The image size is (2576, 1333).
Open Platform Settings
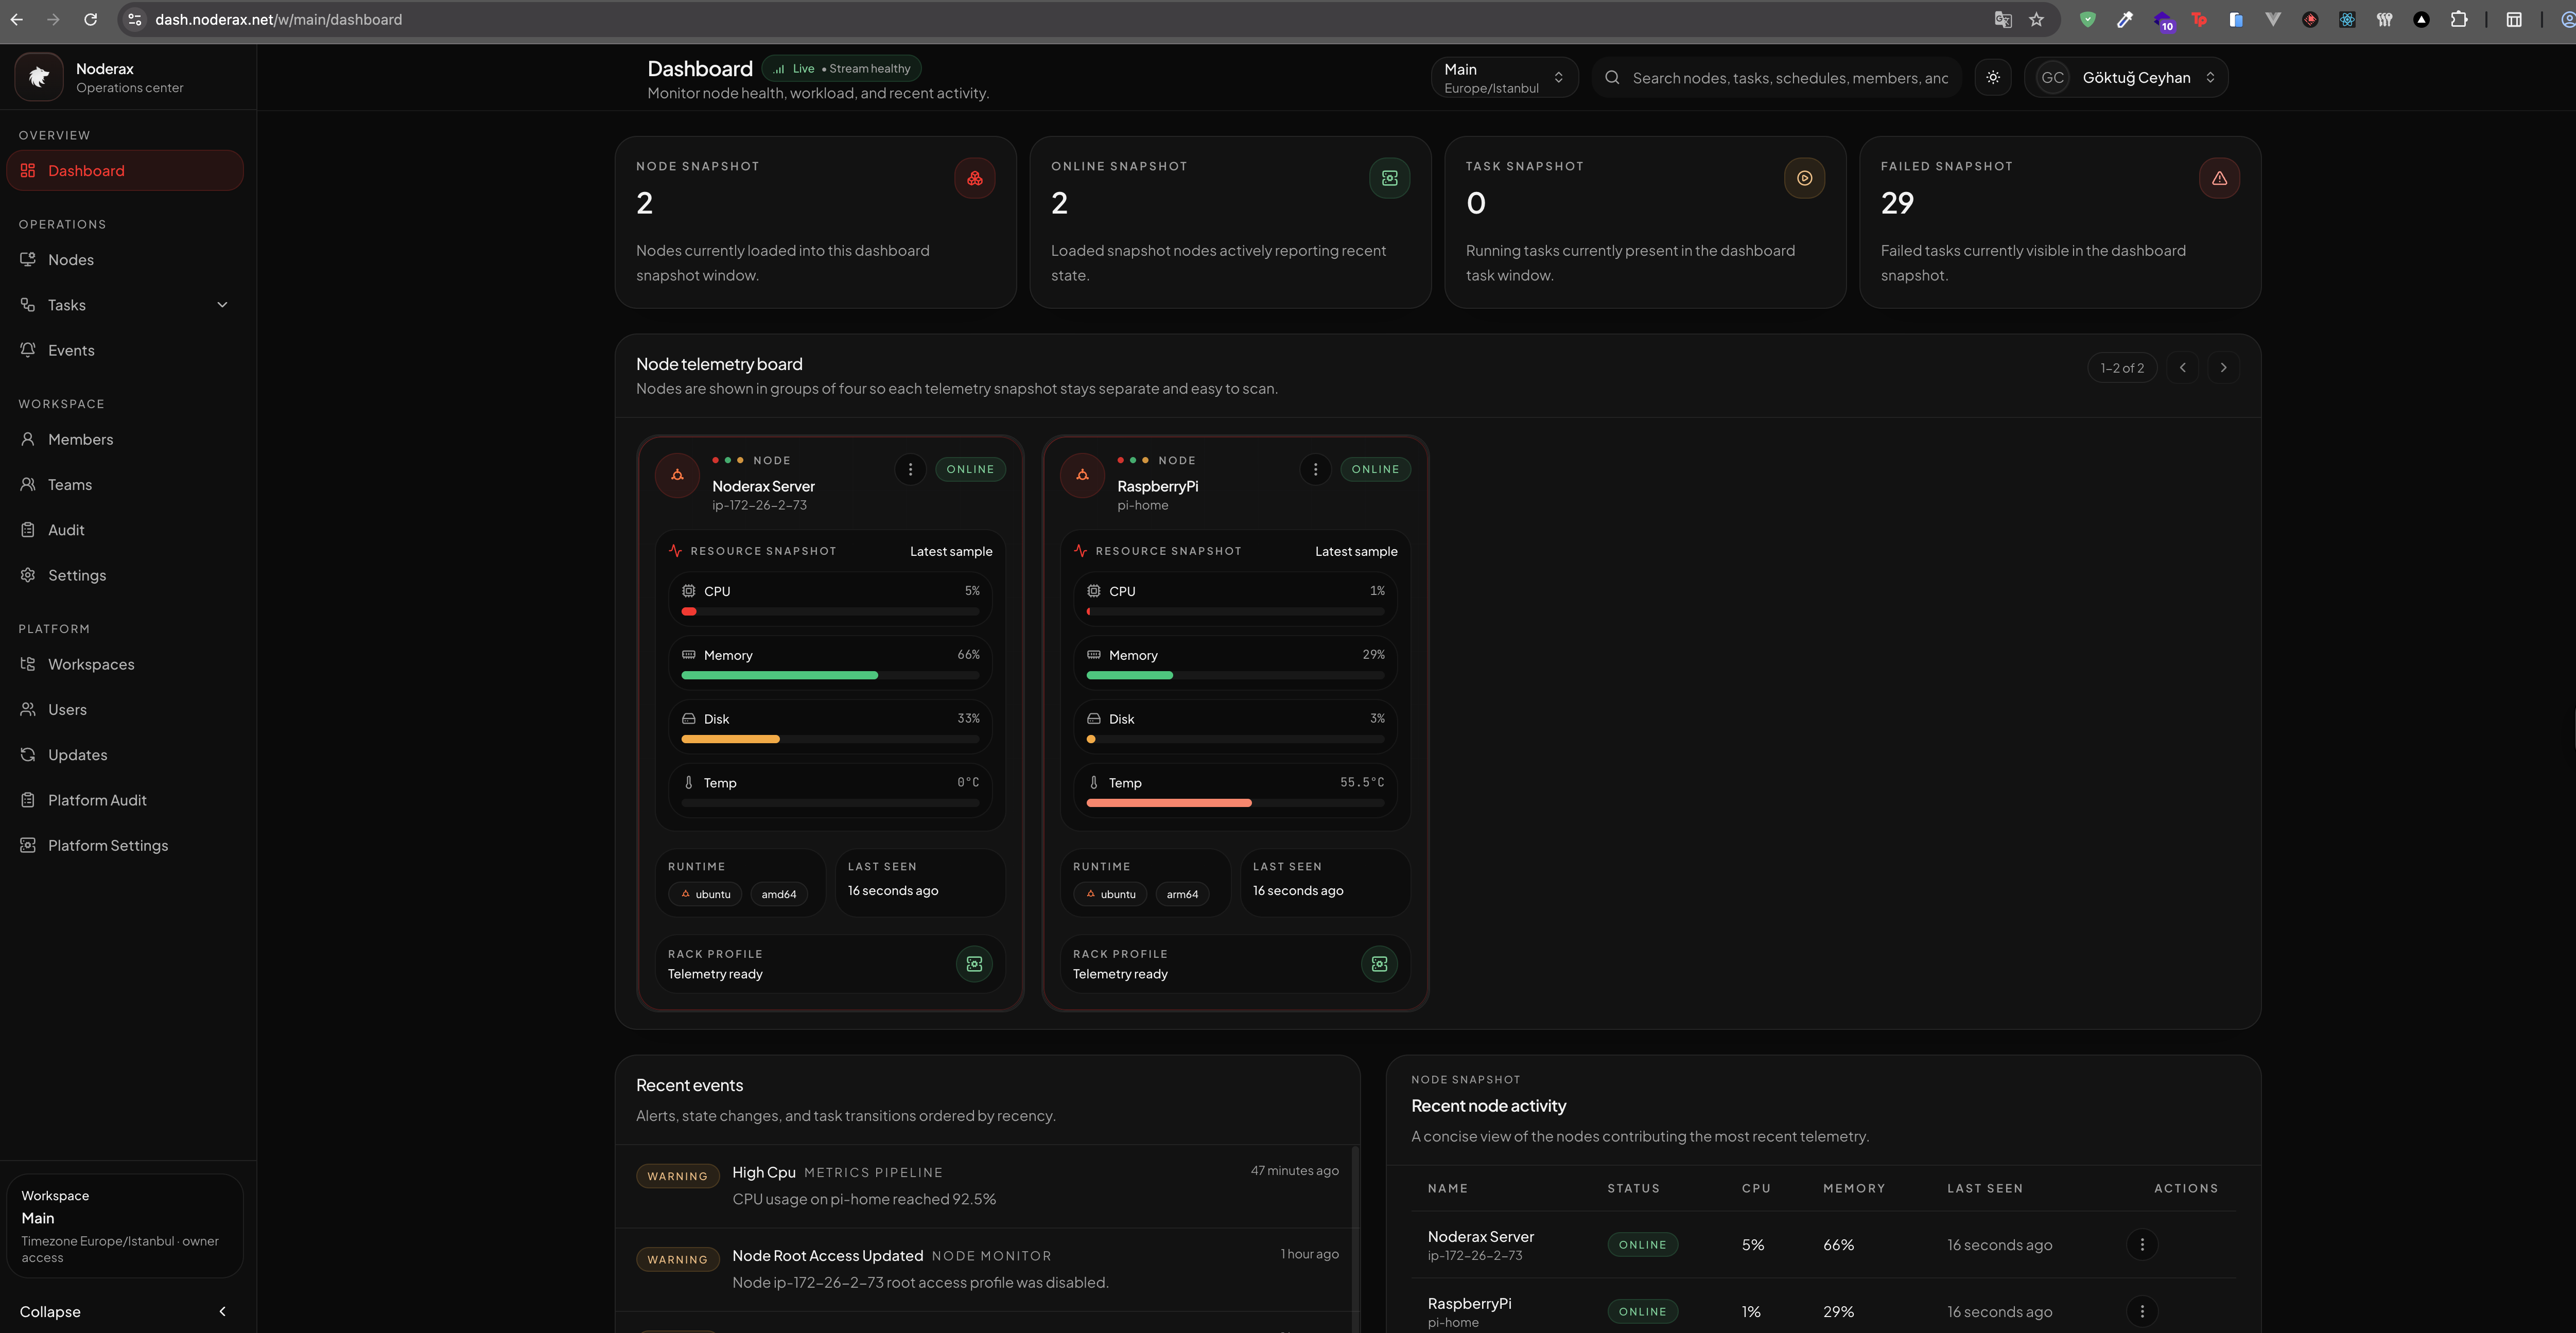[124, 845]
